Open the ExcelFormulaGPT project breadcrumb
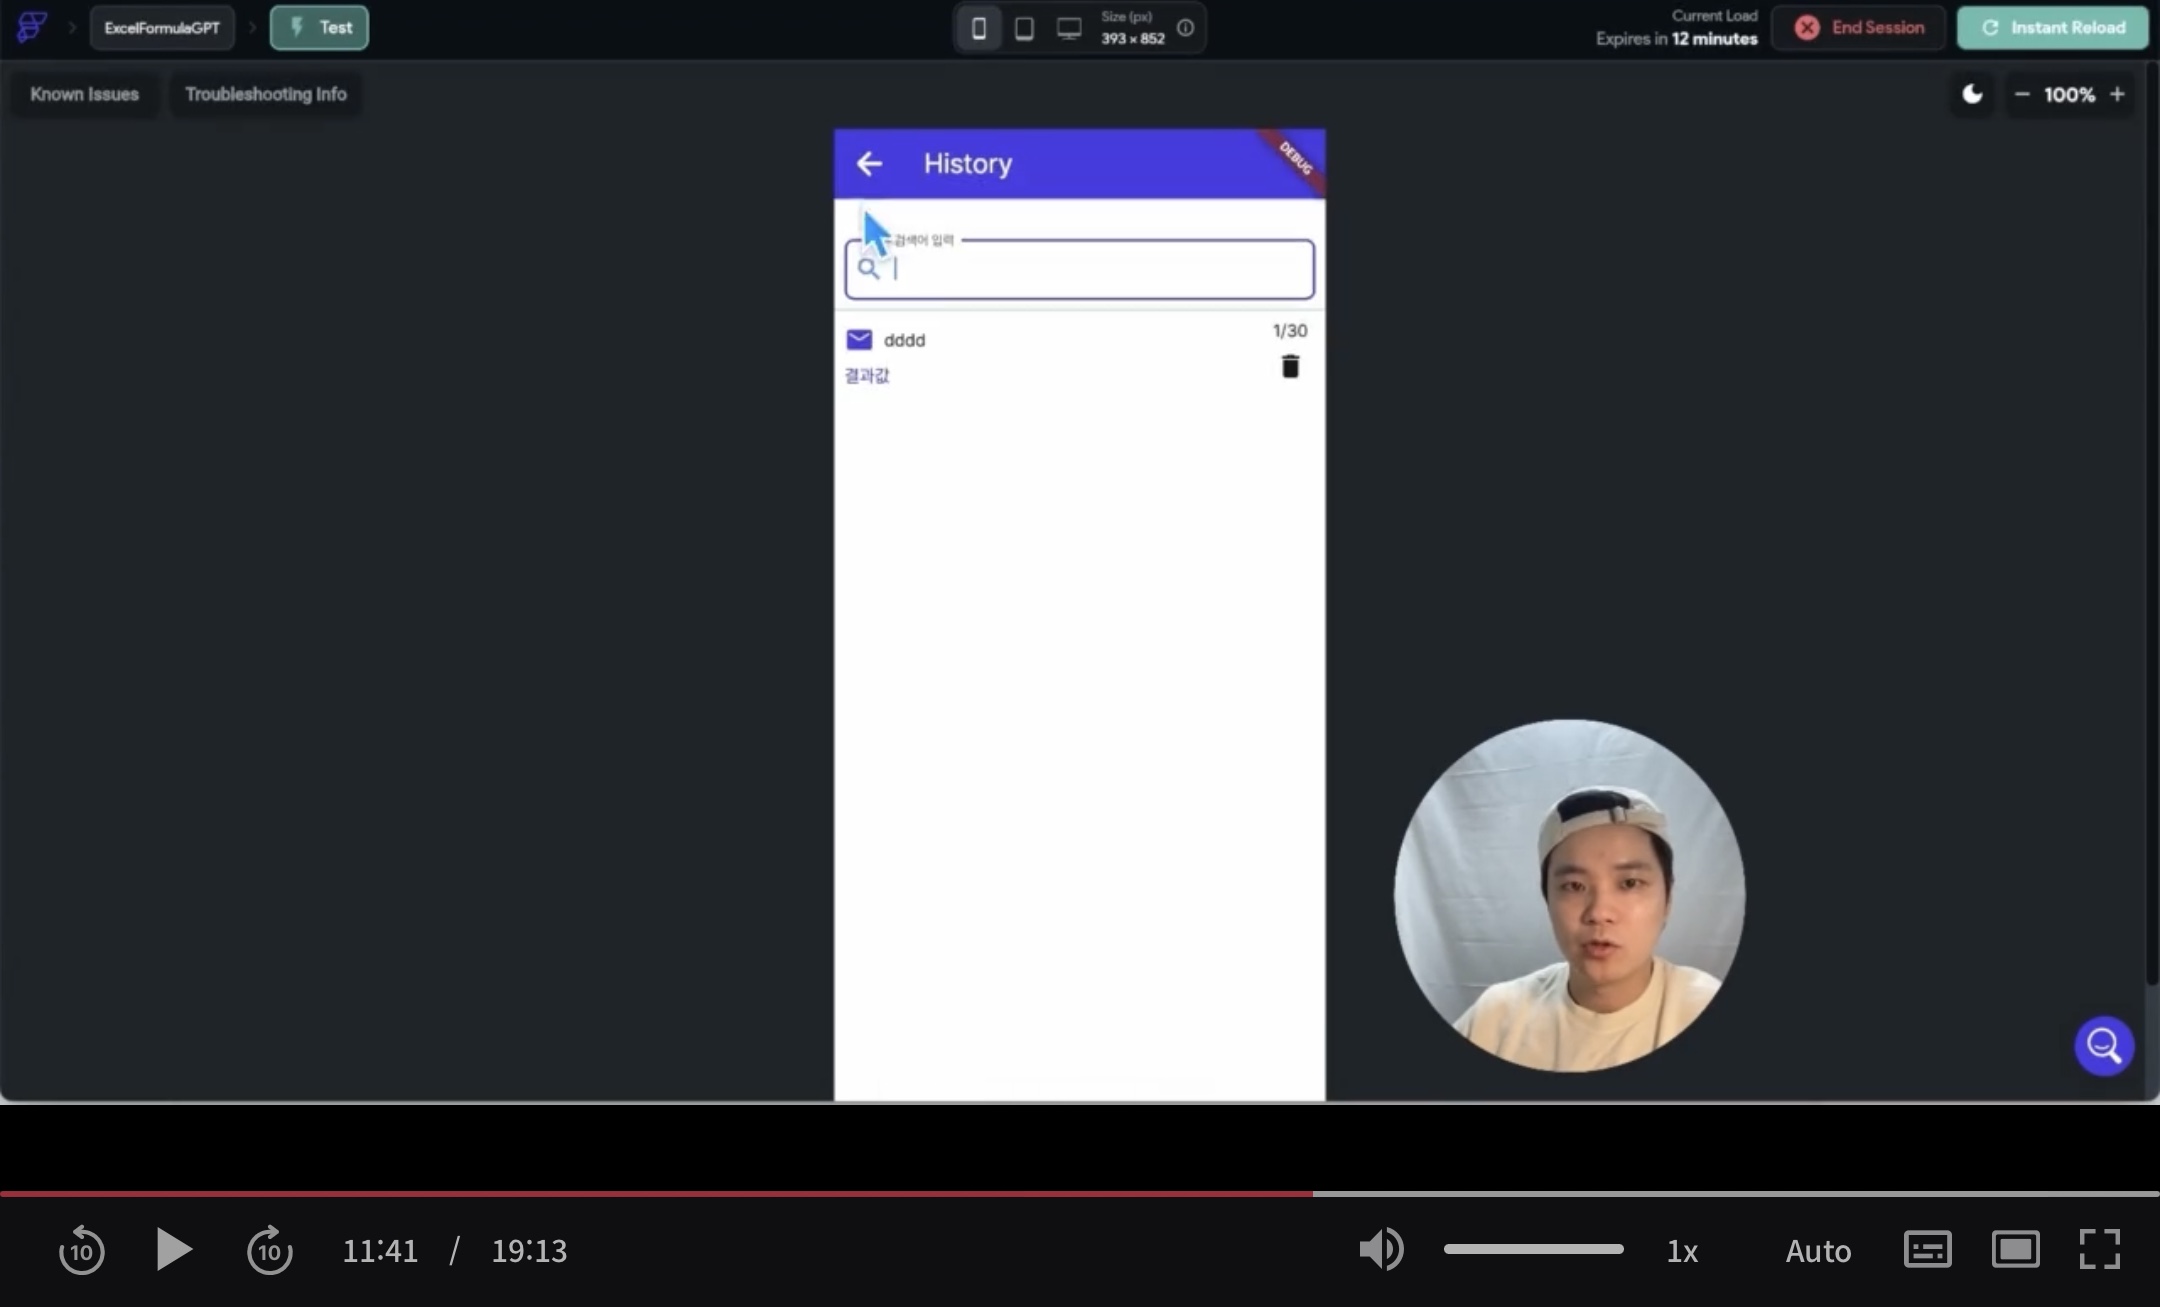2160x1307 pixels. click(162, 28)
